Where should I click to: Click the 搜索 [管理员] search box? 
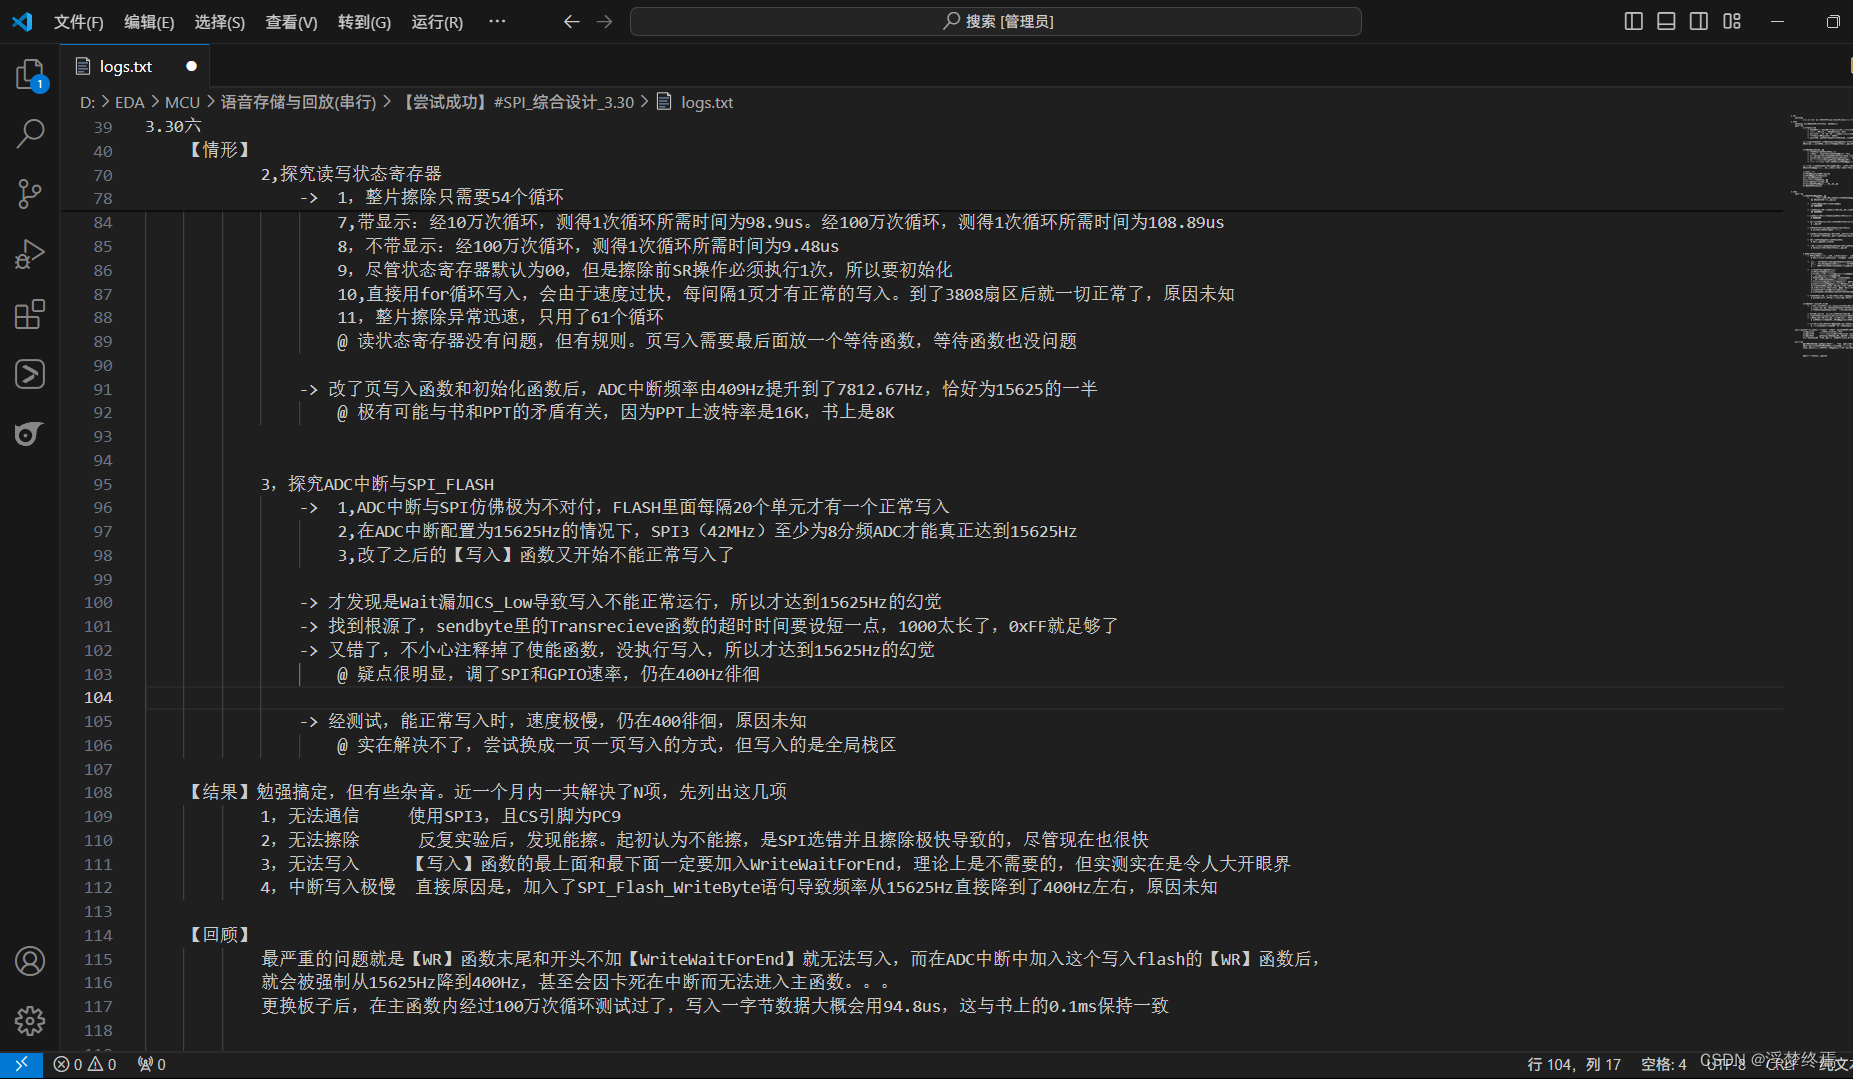point(994,20)
